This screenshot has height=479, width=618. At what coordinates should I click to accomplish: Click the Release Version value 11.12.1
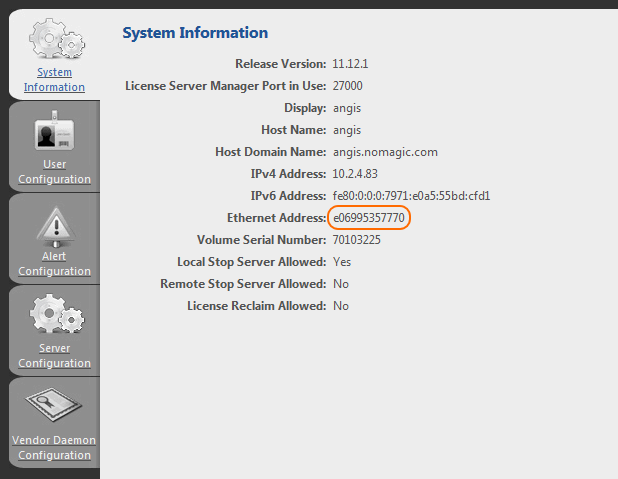[x=351, y=64]
